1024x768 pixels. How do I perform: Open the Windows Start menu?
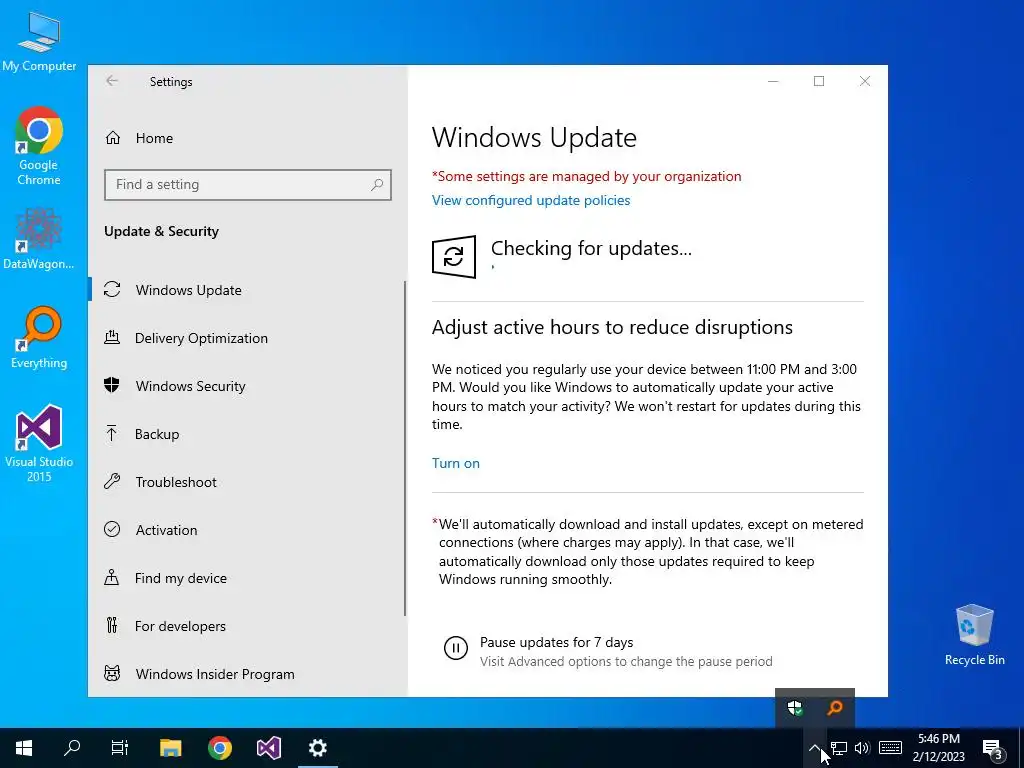pos(24,748)
